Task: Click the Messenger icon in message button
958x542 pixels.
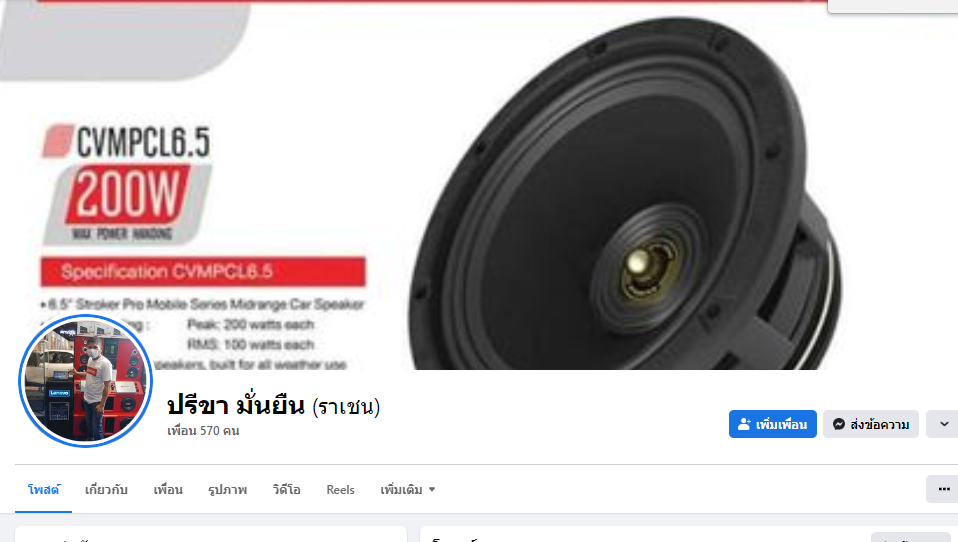Action: 839,424
